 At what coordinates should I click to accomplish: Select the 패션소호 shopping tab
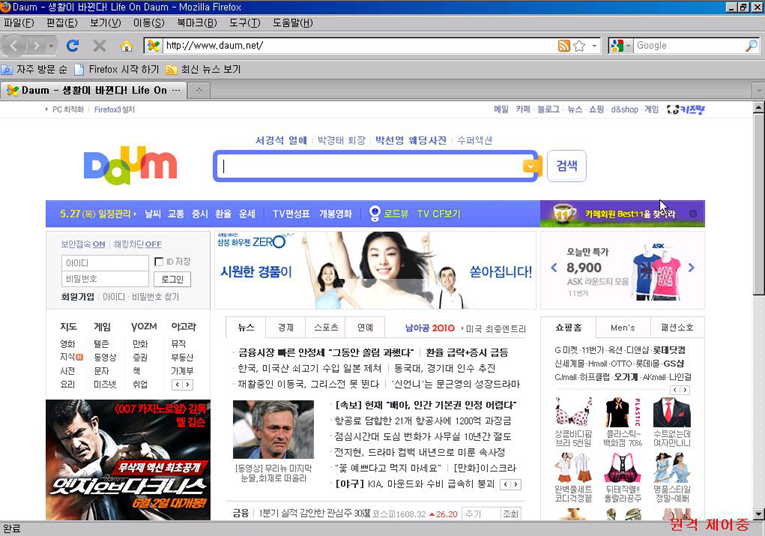point(677,328)
